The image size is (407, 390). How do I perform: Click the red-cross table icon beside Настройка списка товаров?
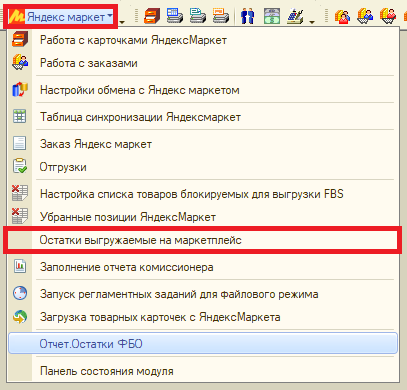(20, 193)
